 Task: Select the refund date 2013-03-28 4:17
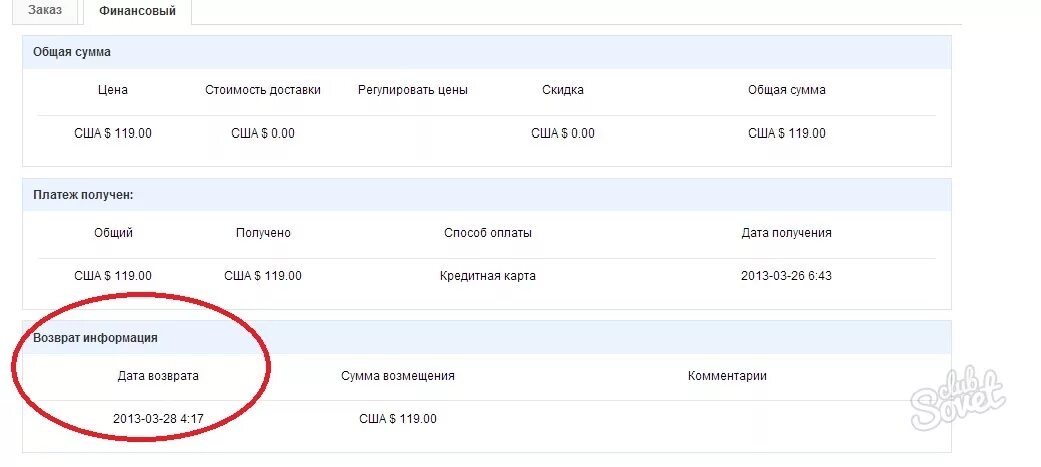[x=160, y=419]
